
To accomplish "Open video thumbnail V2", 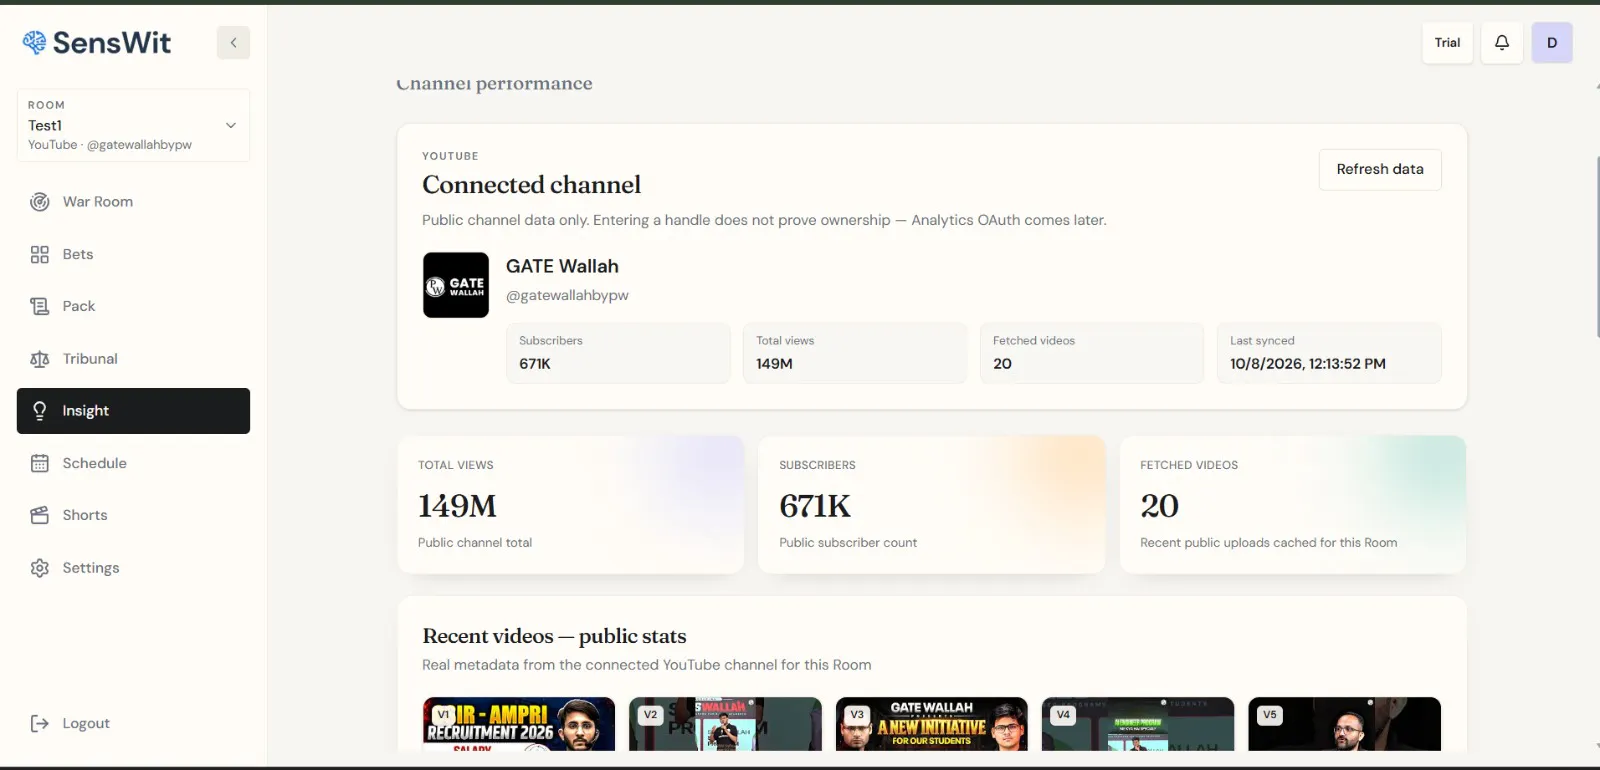I will (725, 724).
